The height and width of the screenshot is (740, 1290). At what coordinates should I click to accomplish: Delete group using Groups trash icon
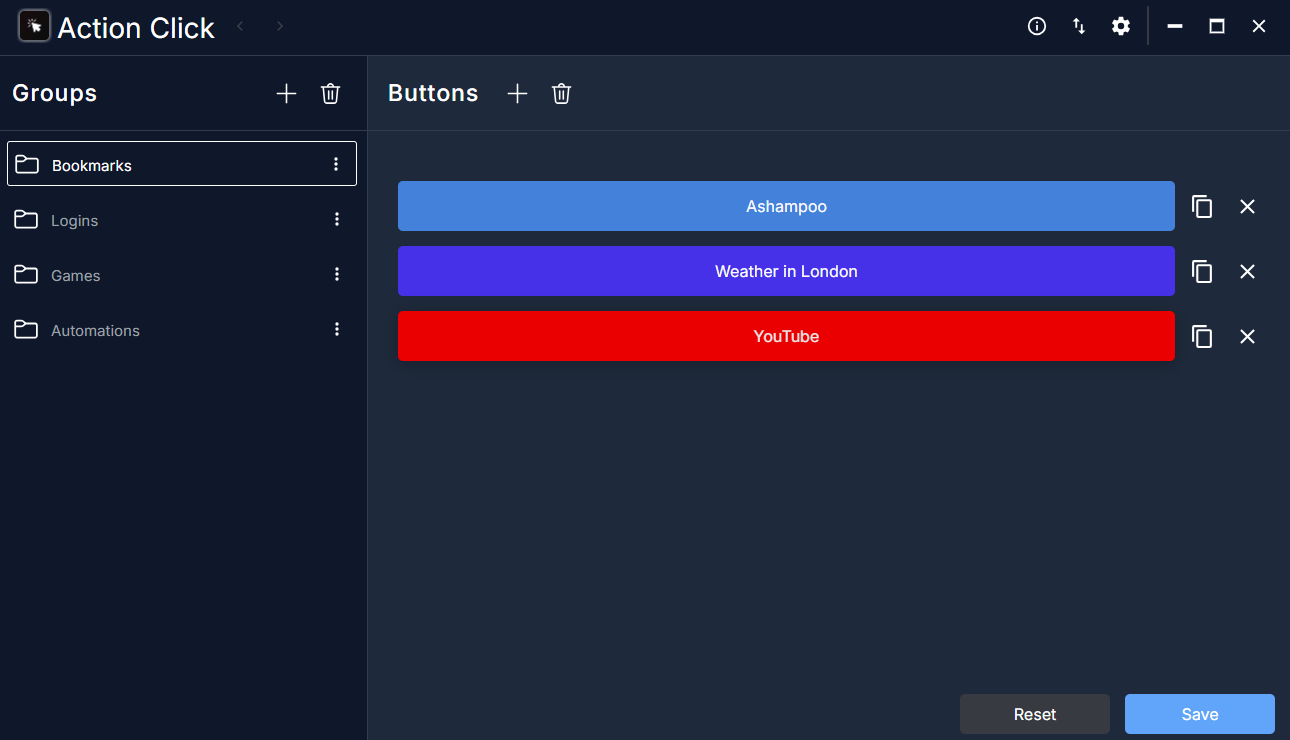pyautogui.click(x=330, y=94)
